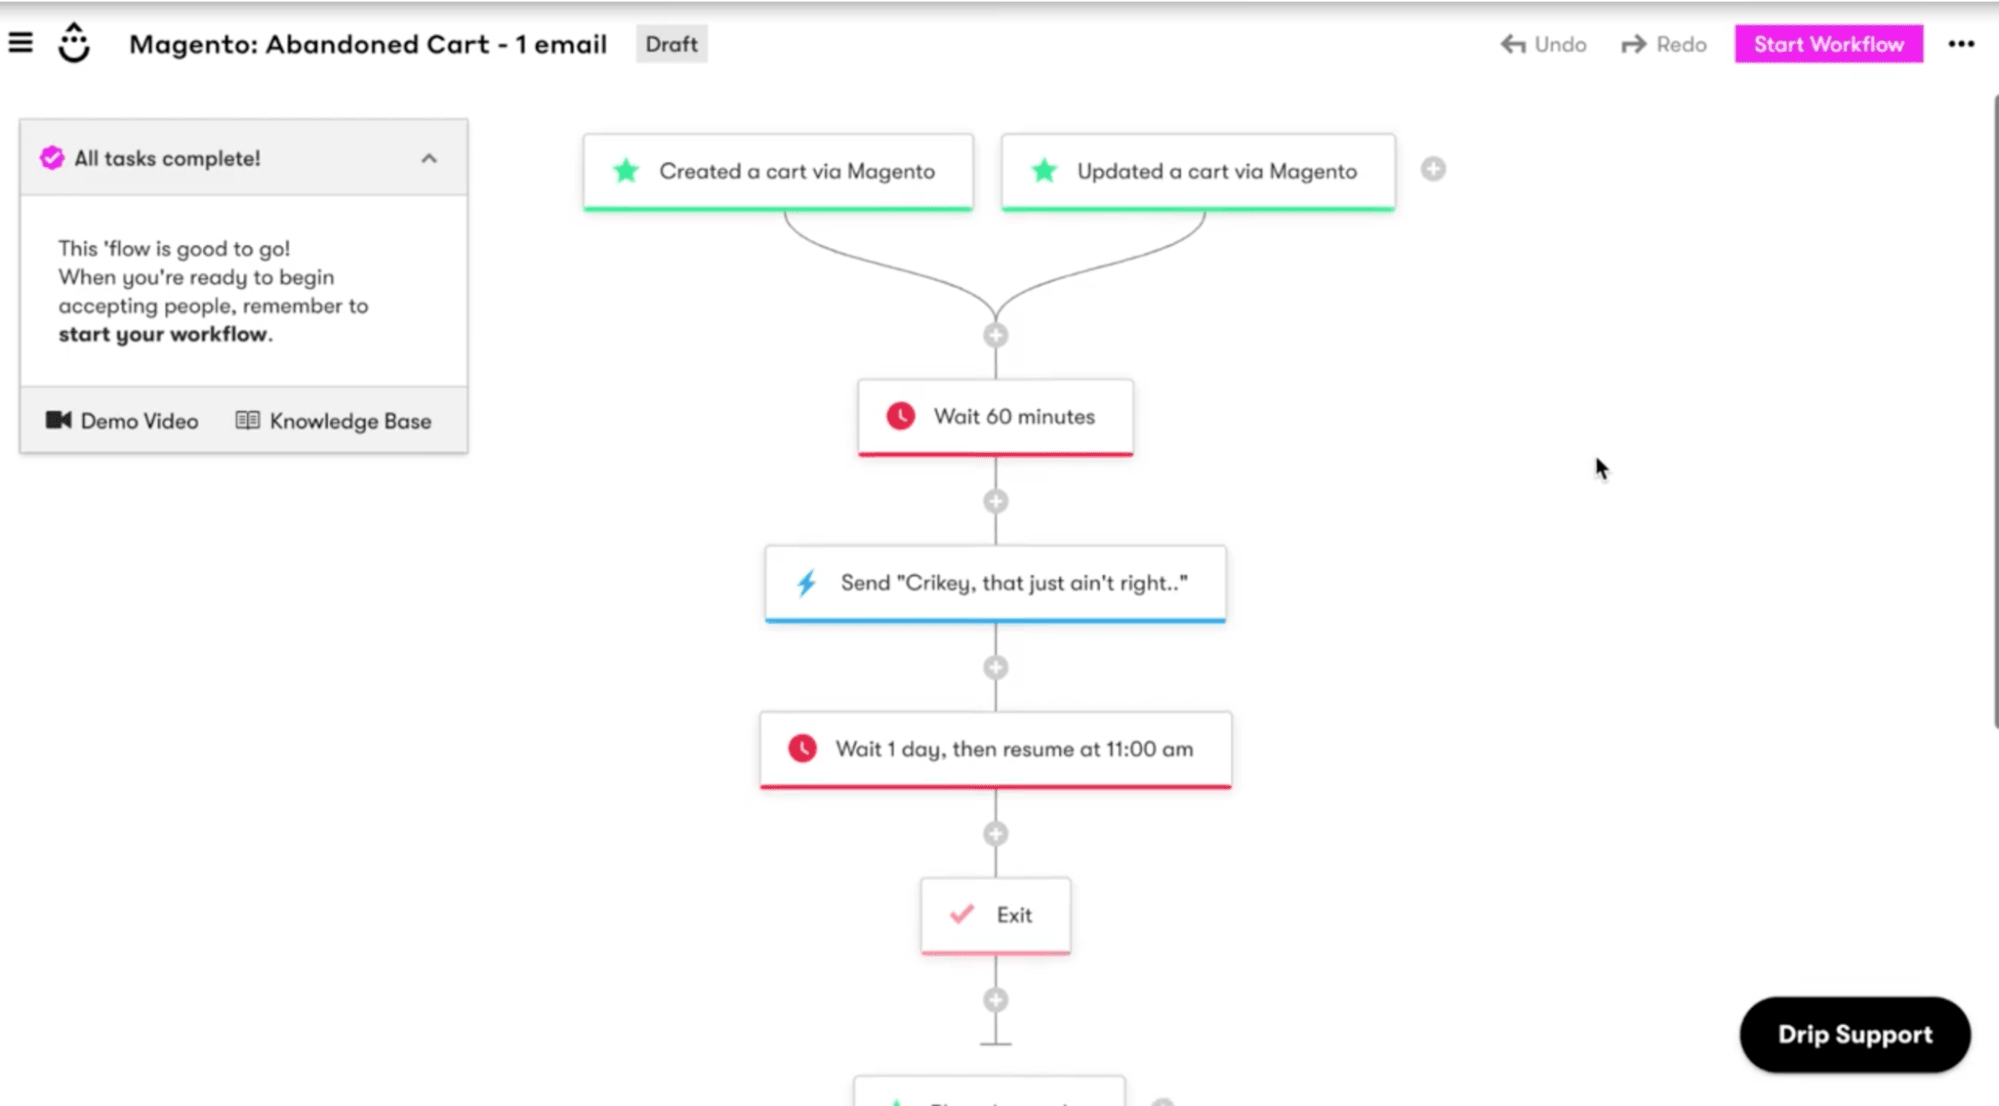Add a new trigger with plus icon
Viewport: 1999px width, 1106px height.
point(1433,169)
